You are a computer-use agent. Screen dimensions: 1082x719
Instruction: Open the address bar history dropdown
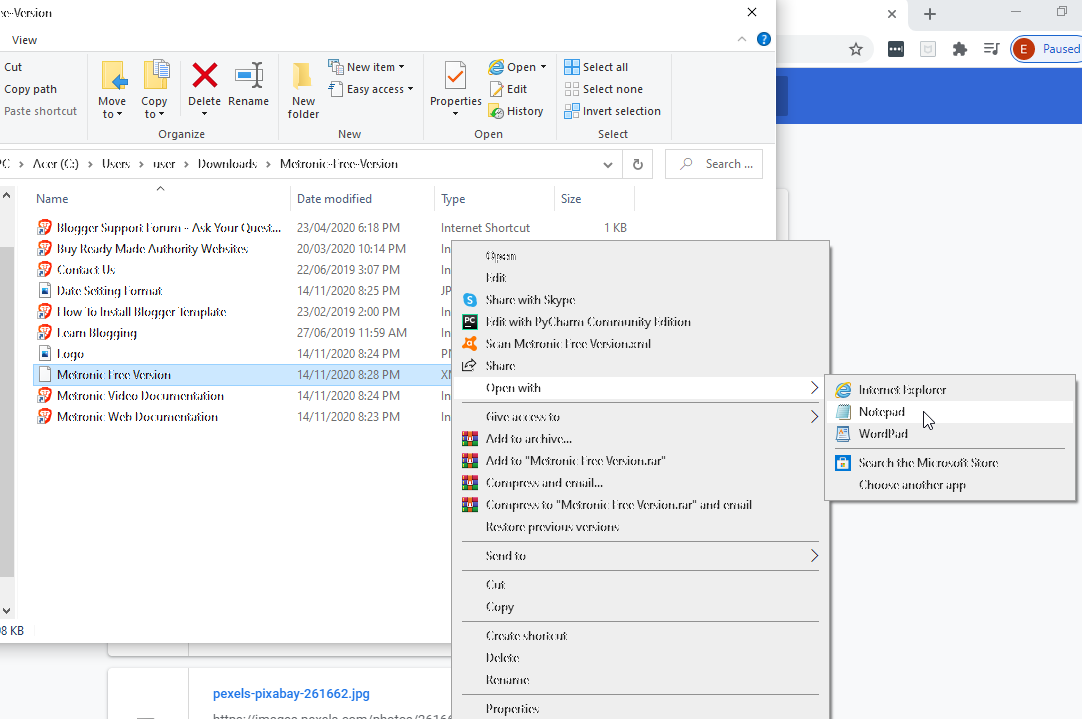click(x=607, y=164)
